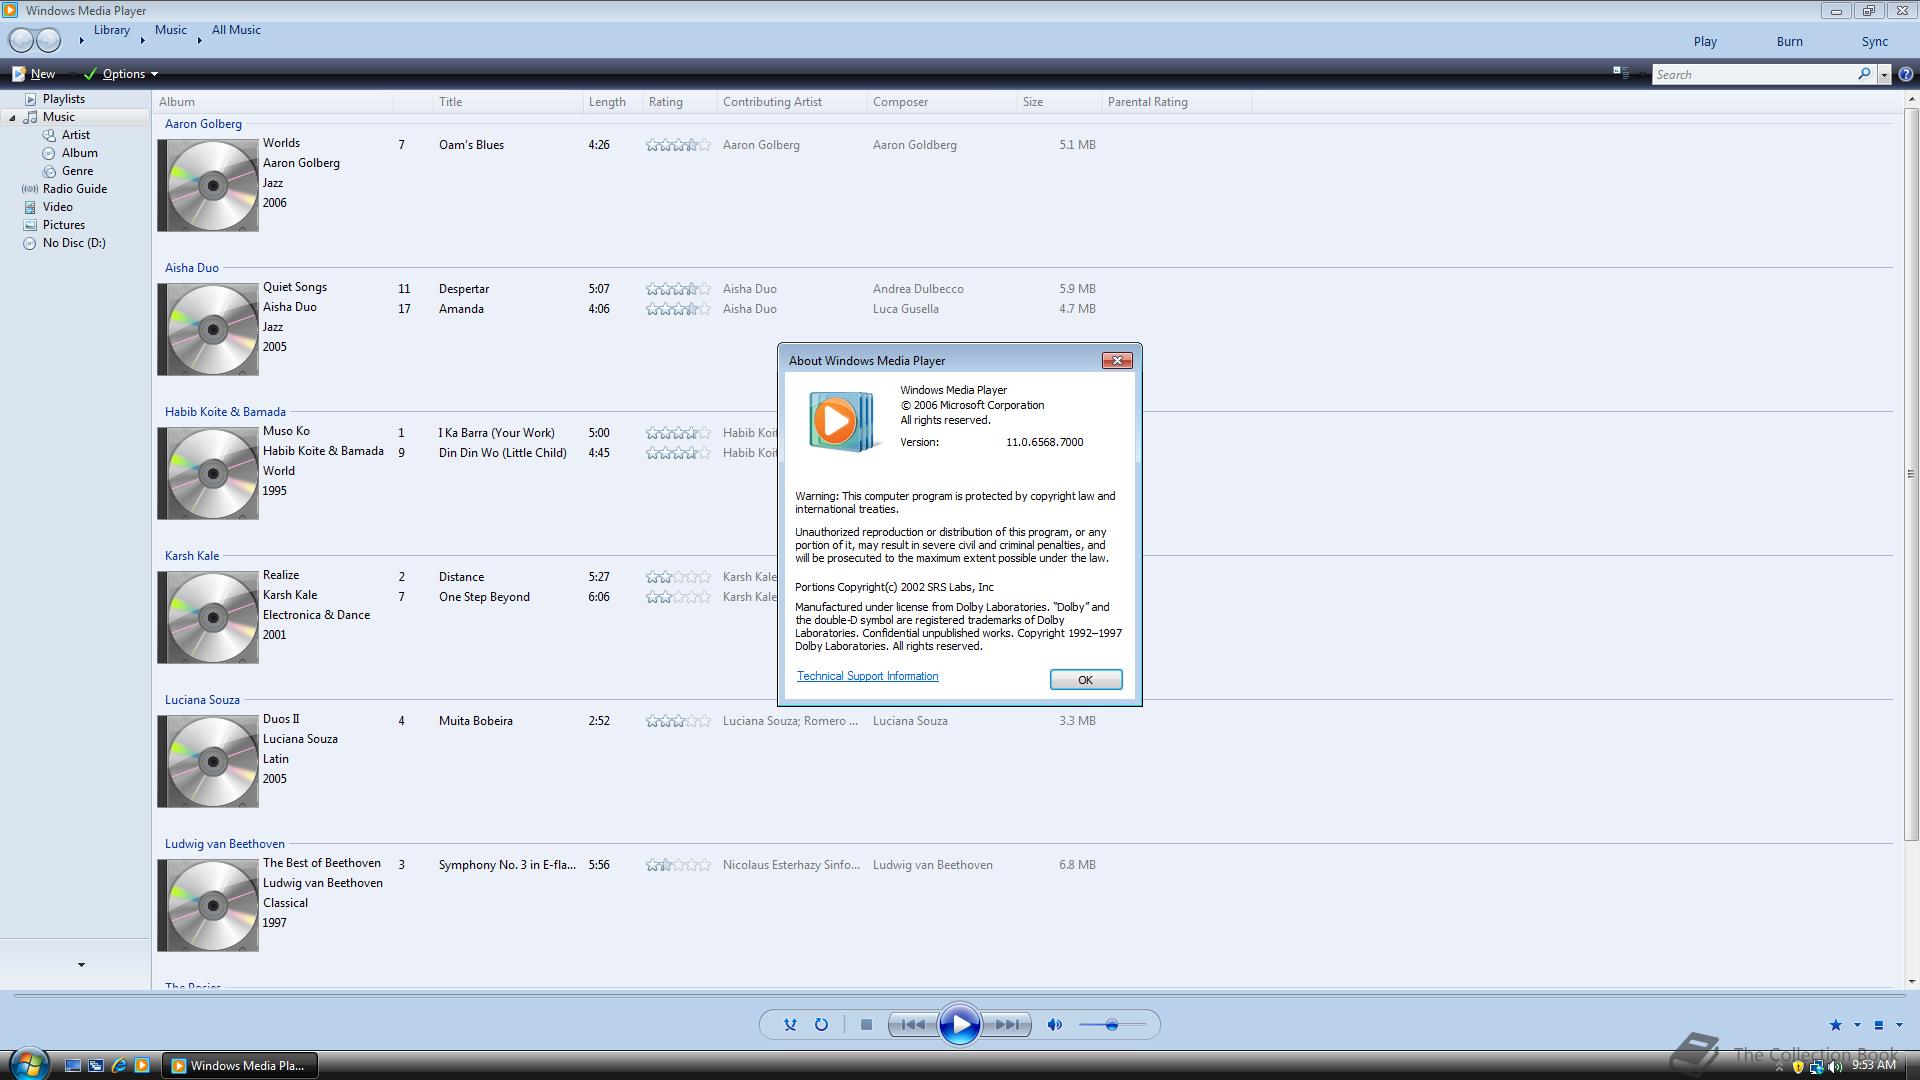The image size is (1920, 1080).
Task: Sort by the Title column header
Action: 508,102
